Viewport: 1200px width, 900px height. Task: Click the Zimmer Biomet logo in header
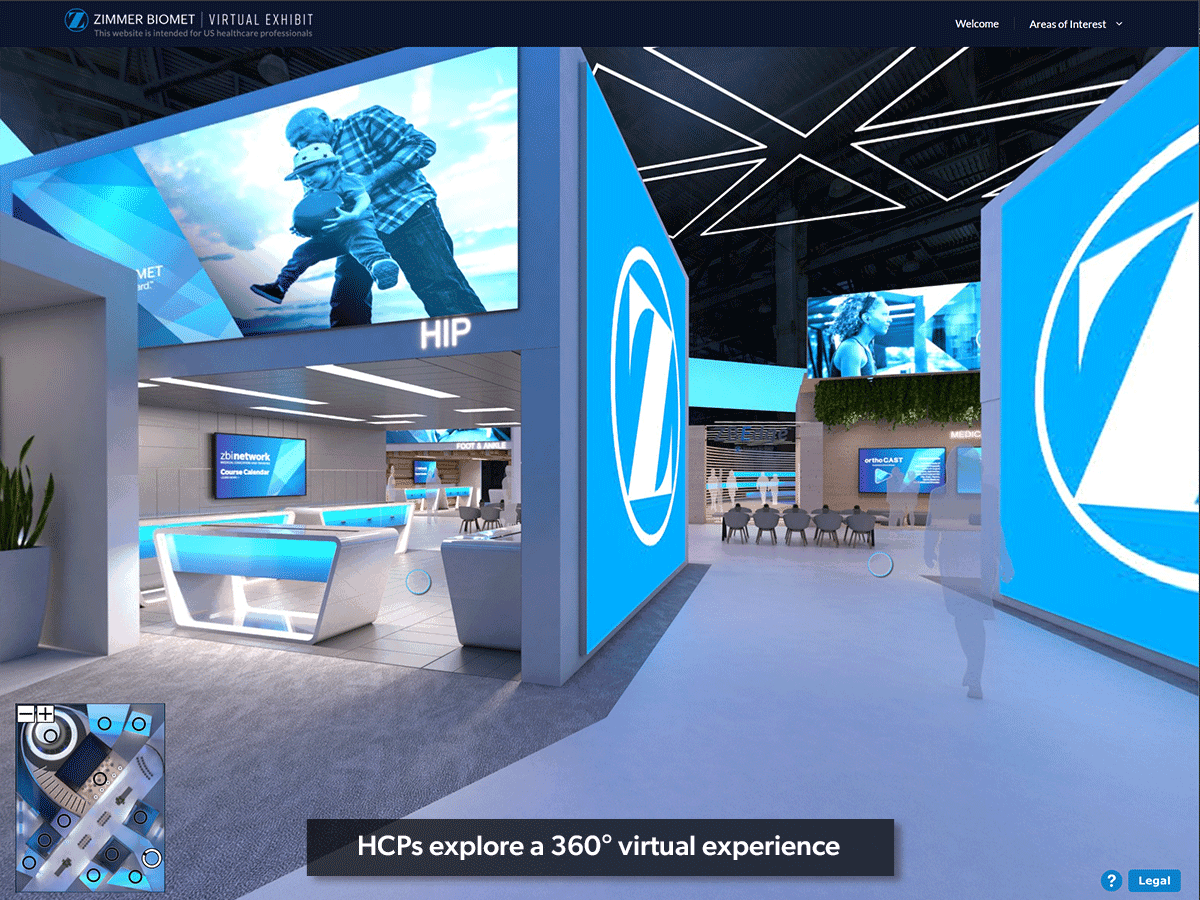[x=76, y=19]
